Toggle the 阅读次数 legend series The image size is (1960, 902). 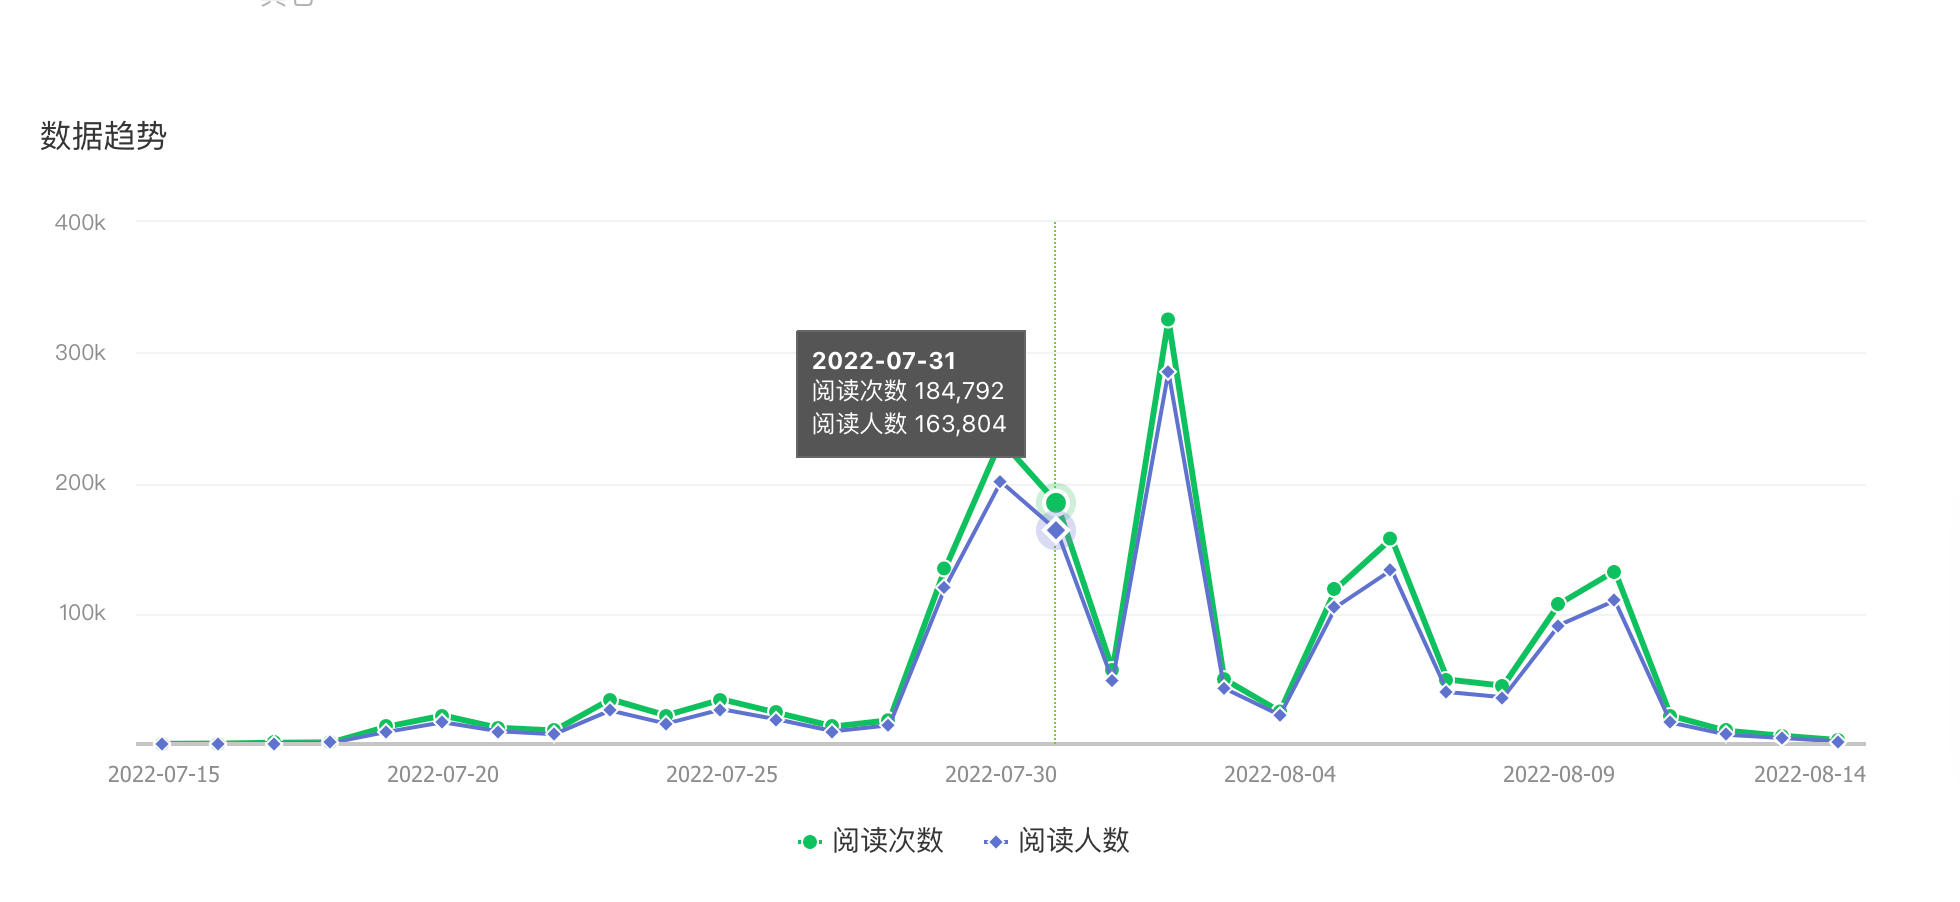coord(871,841)
